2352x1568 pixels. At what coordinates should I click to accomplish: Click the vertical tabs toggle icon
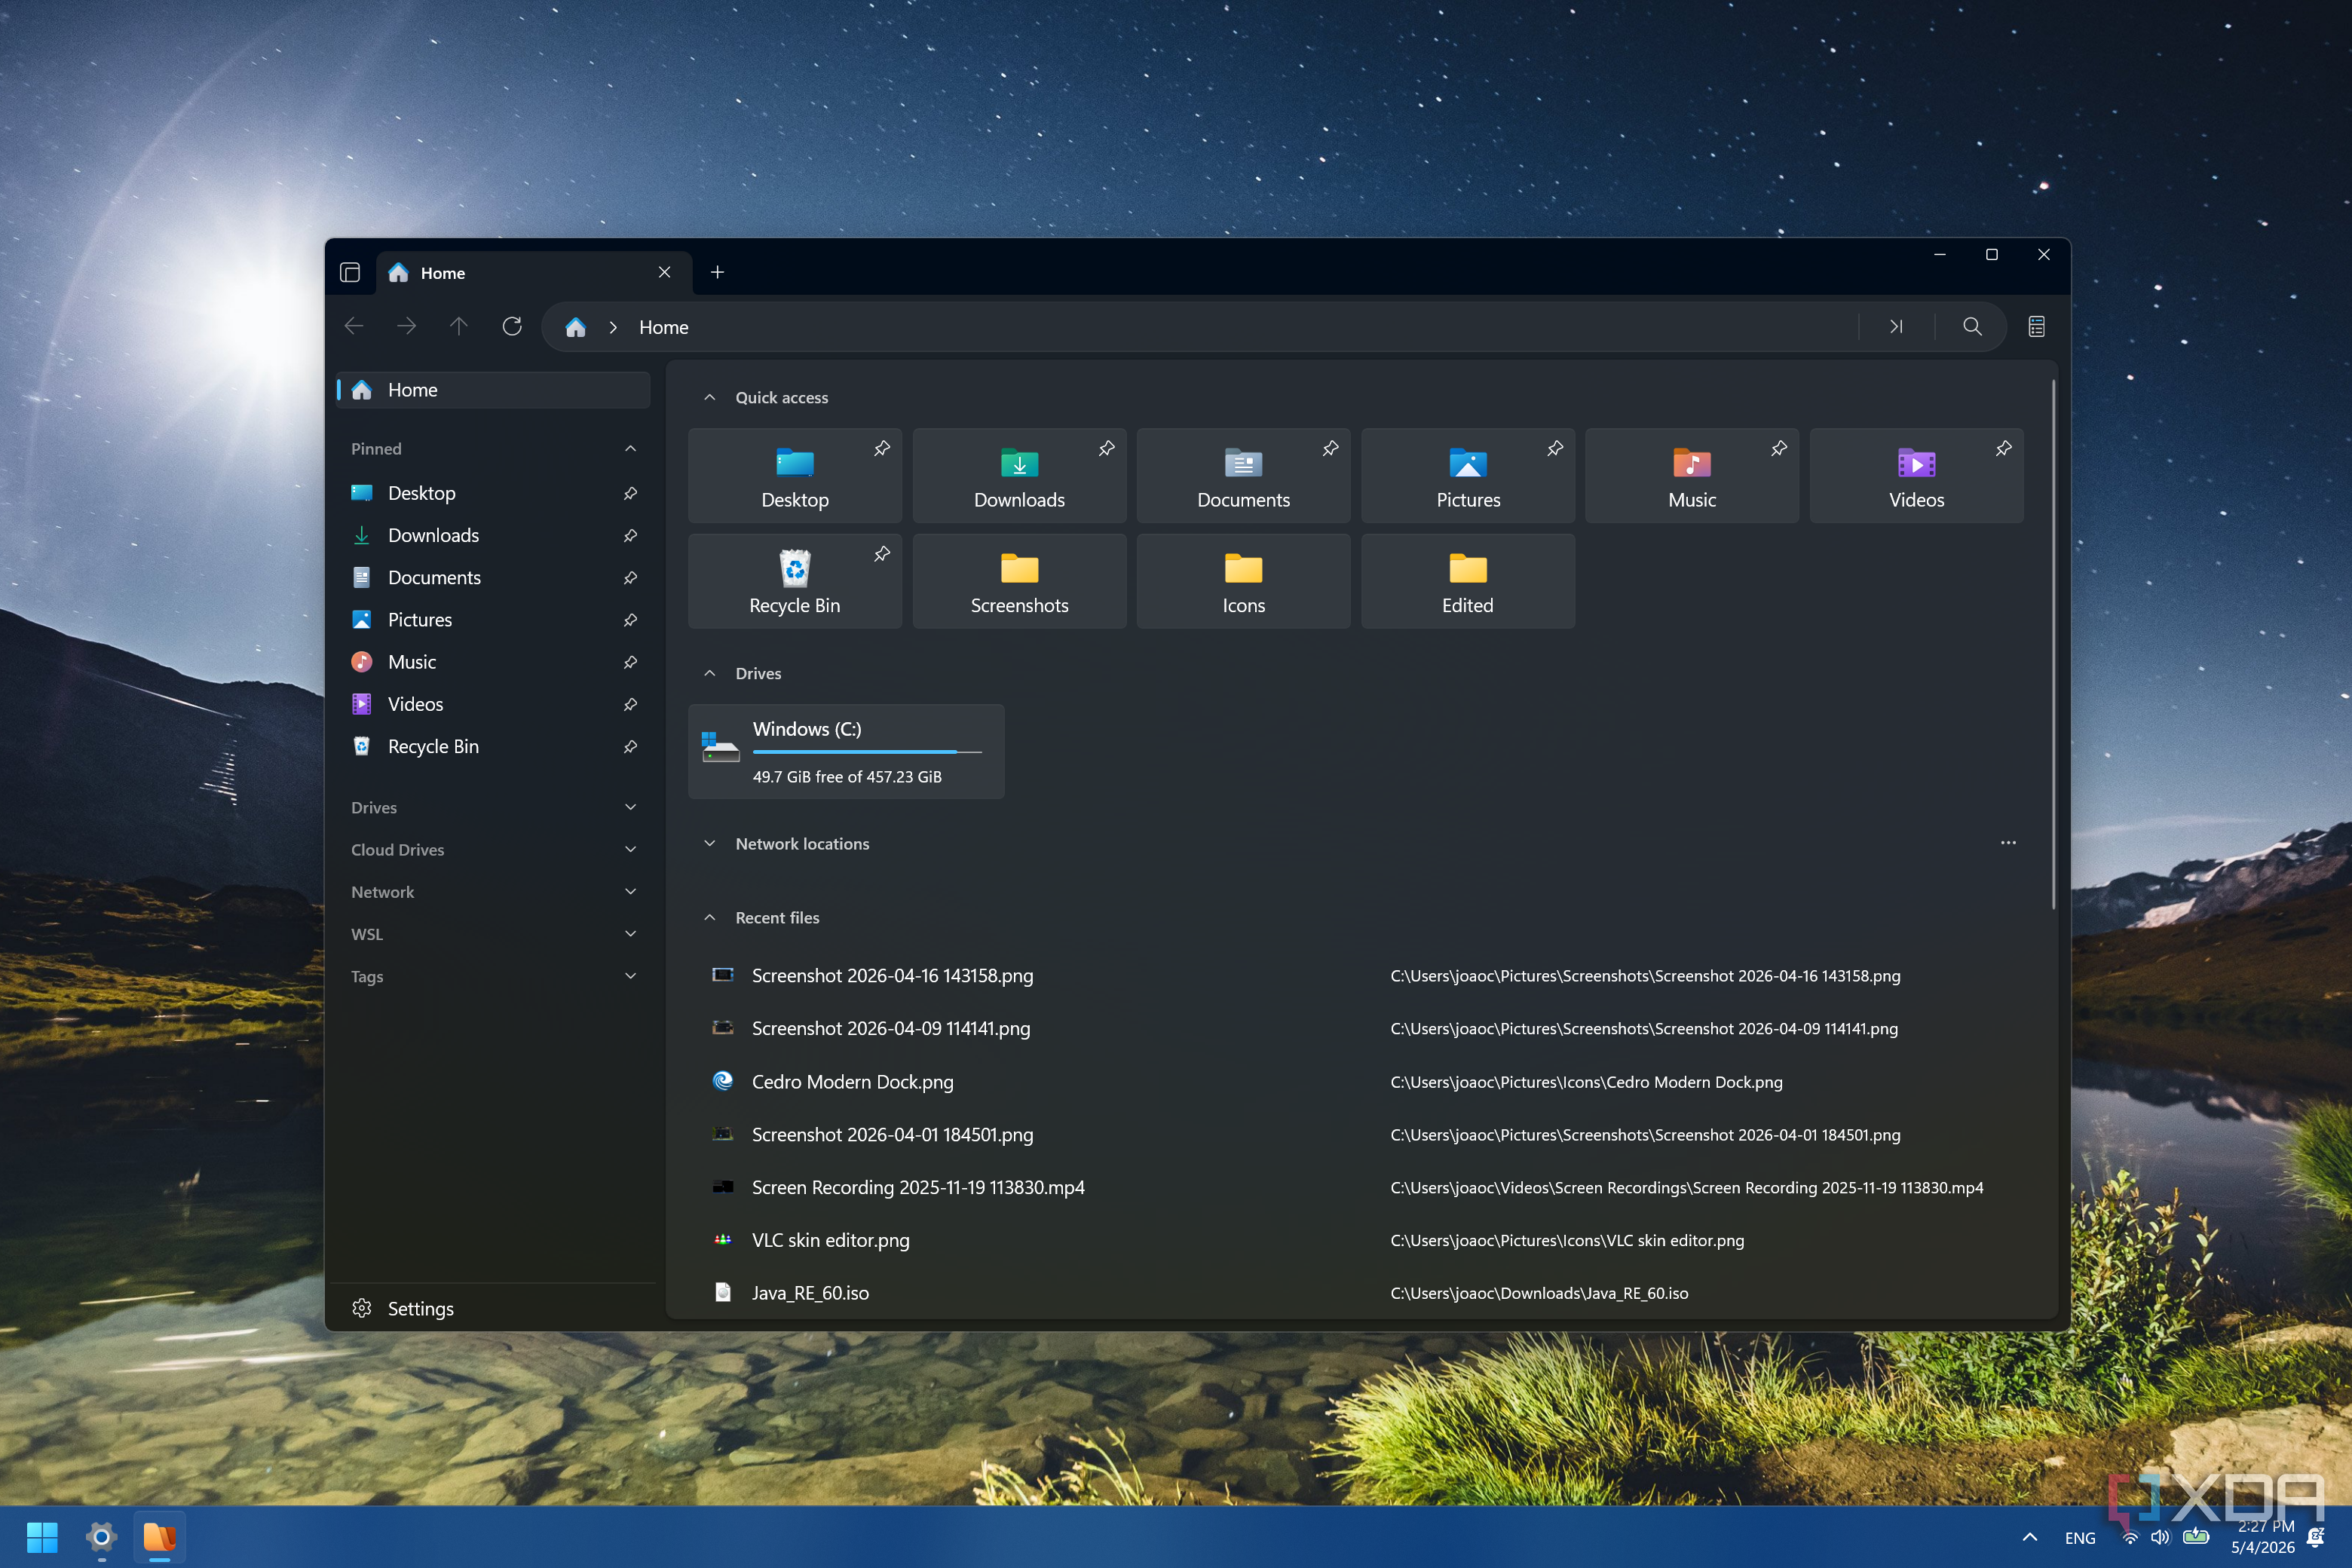click(x=350, y=273)
